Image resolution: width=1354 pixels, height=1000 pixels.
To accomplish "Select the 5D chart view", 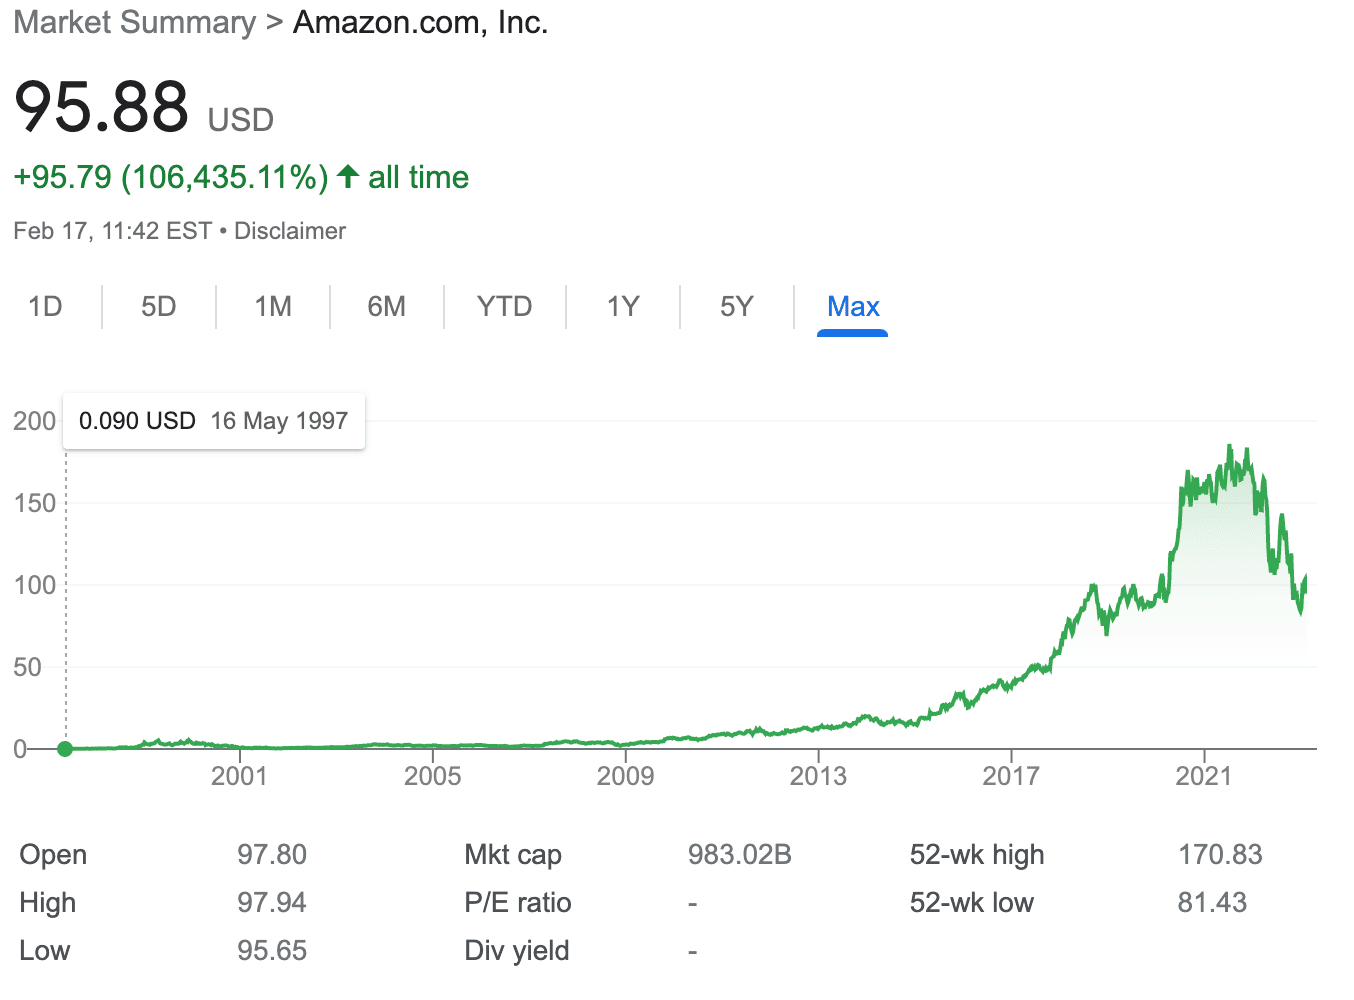I will click(158, 307).
